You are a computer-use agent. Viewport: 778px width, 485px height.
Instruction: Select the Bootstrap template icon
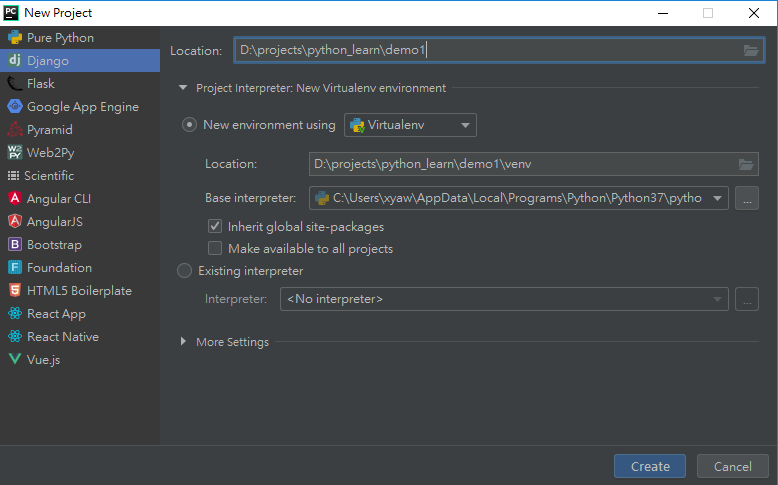pos(15,245)
